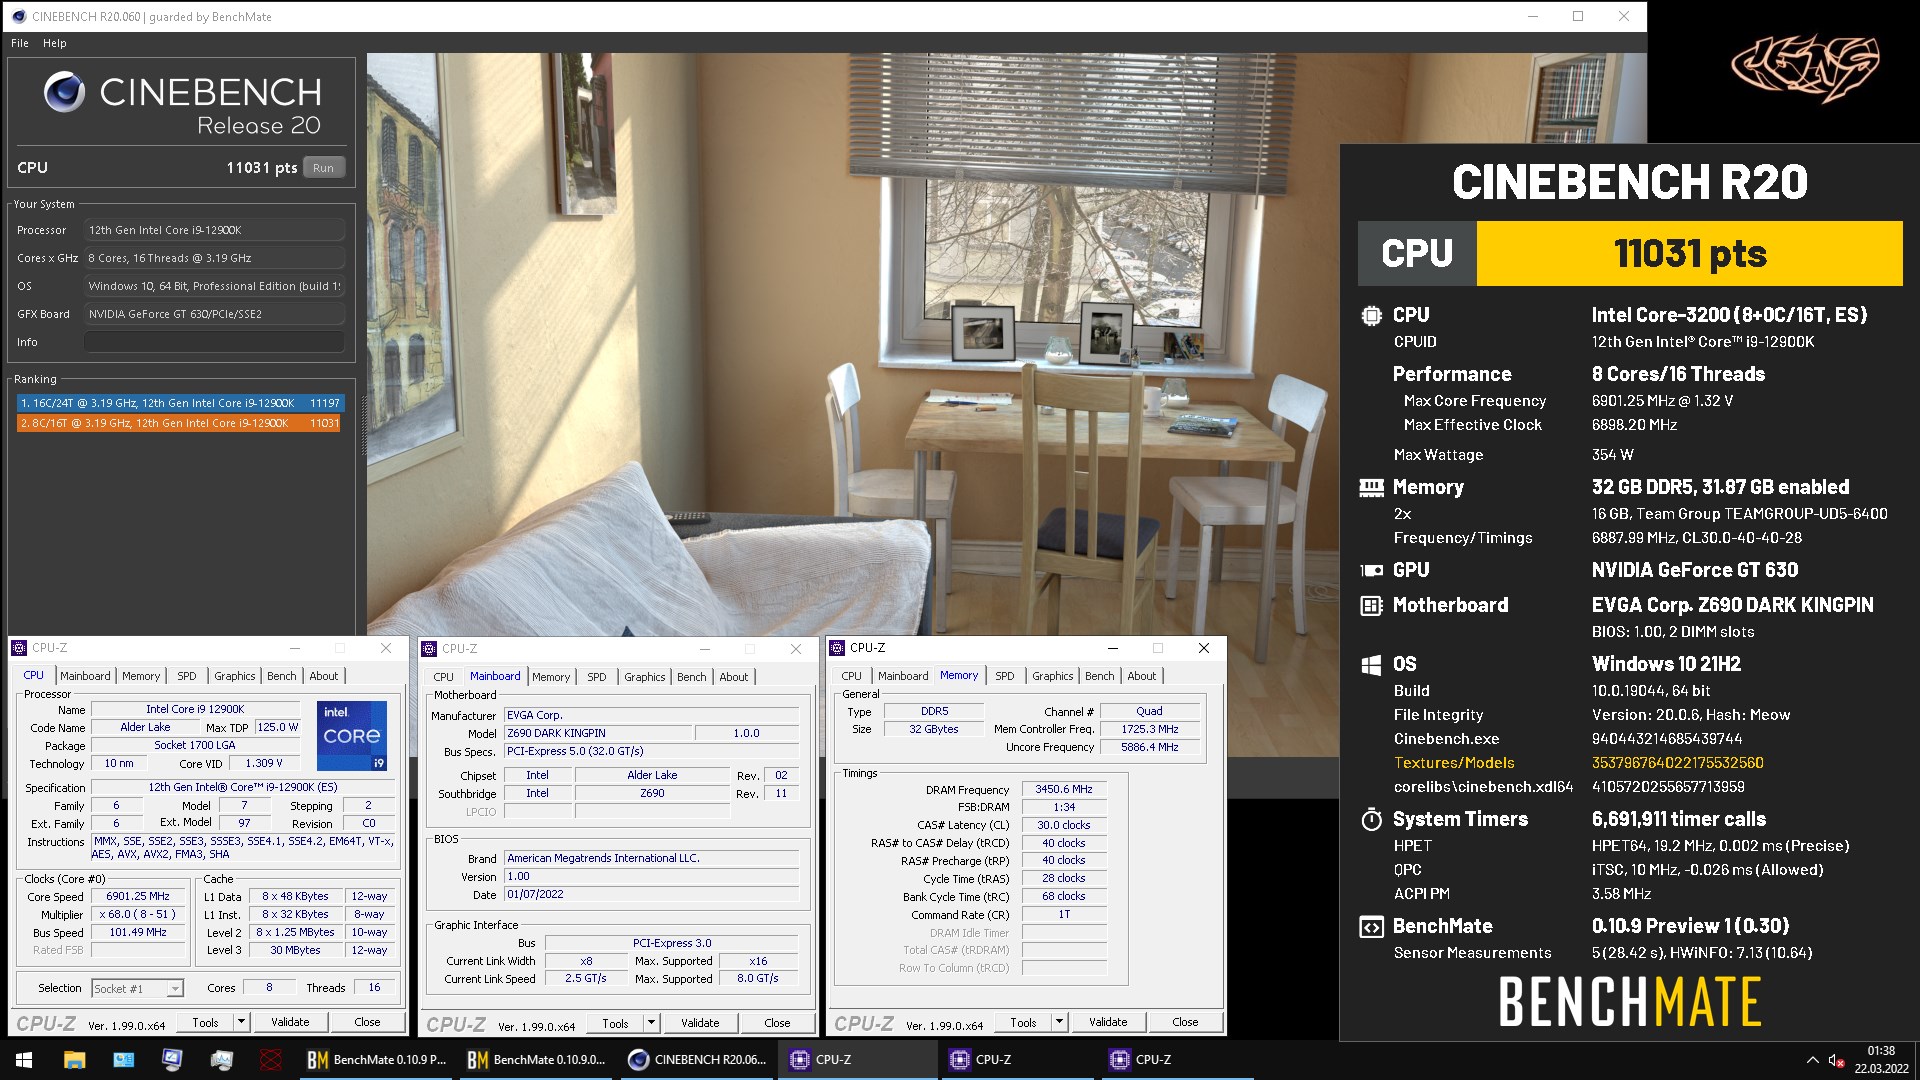Open the Socket #1 selection dropdown
Screen dimensions: 1920x1080
(x=138, y=988)
